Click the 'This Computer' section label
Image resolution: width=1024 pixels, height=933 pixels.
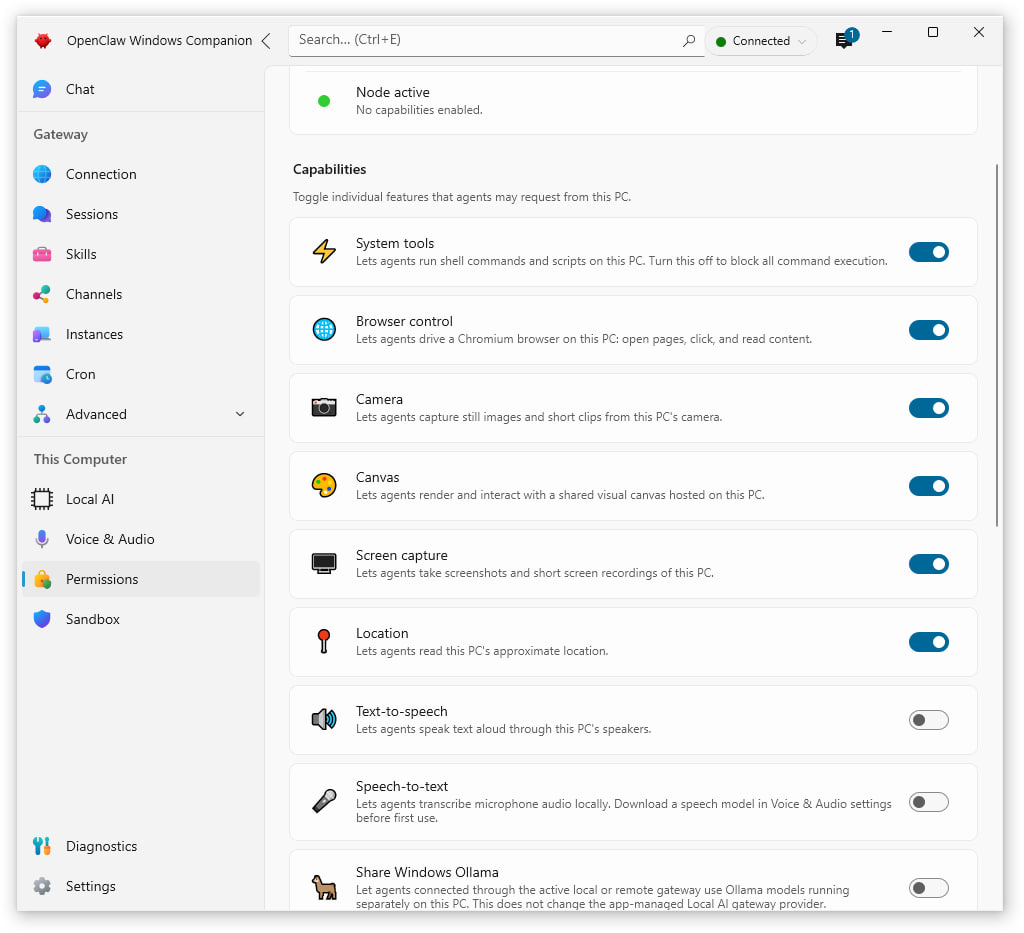pos(80,459)
